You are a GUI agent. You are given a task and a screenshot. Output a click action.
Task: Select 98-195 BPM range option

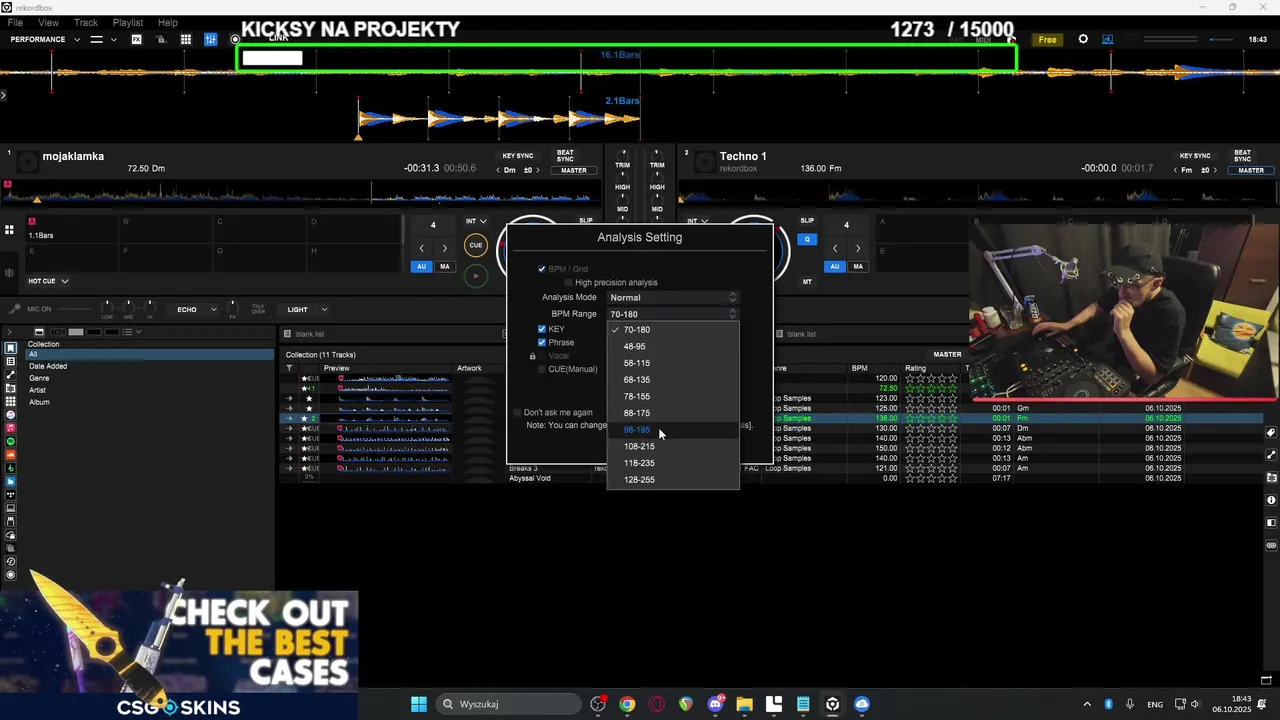[673, 430]
